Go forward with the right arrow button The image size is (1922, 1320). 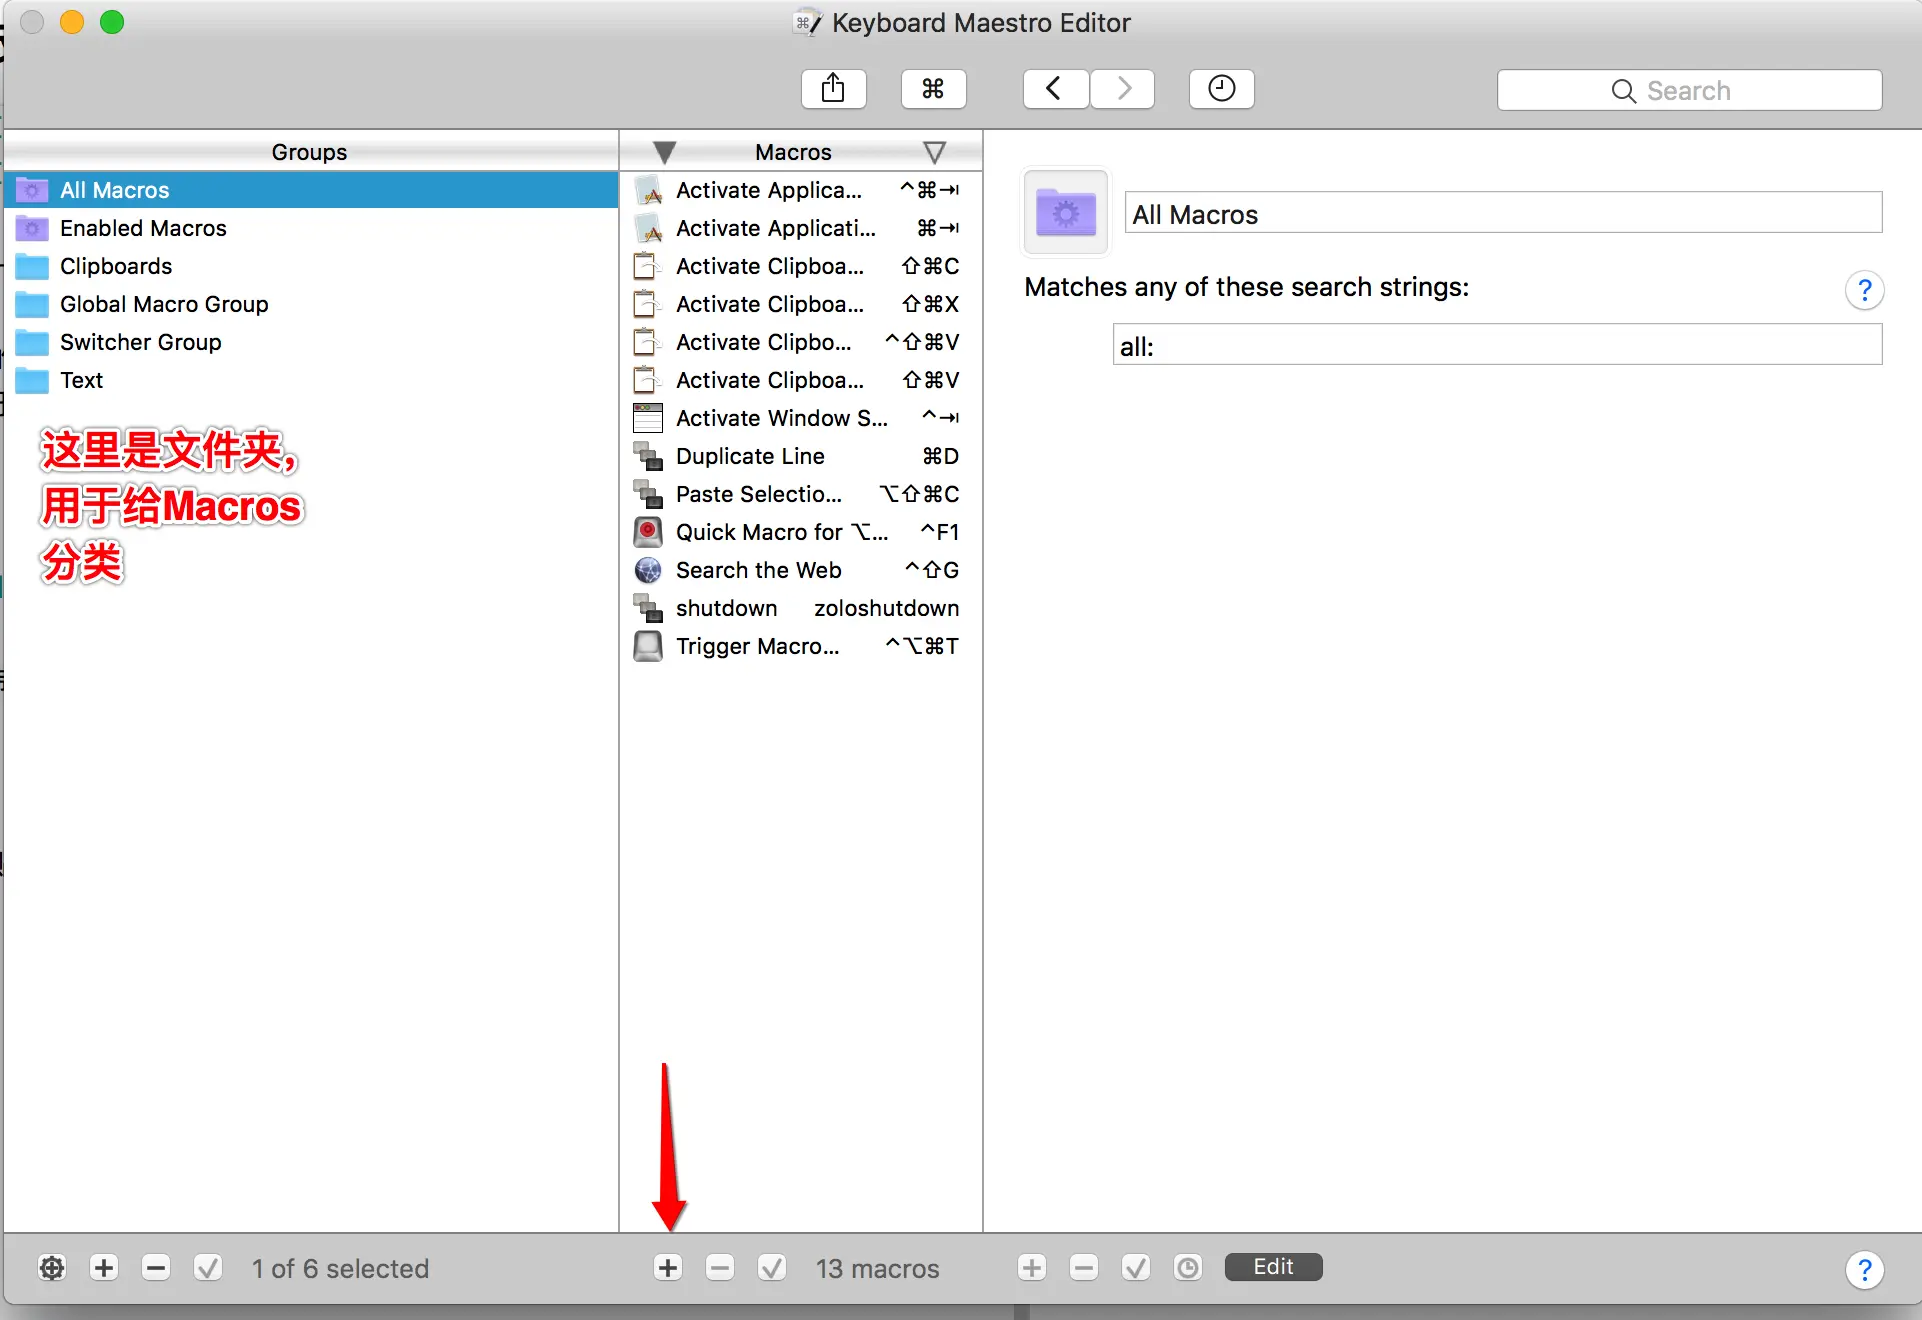coord(1123,89)
